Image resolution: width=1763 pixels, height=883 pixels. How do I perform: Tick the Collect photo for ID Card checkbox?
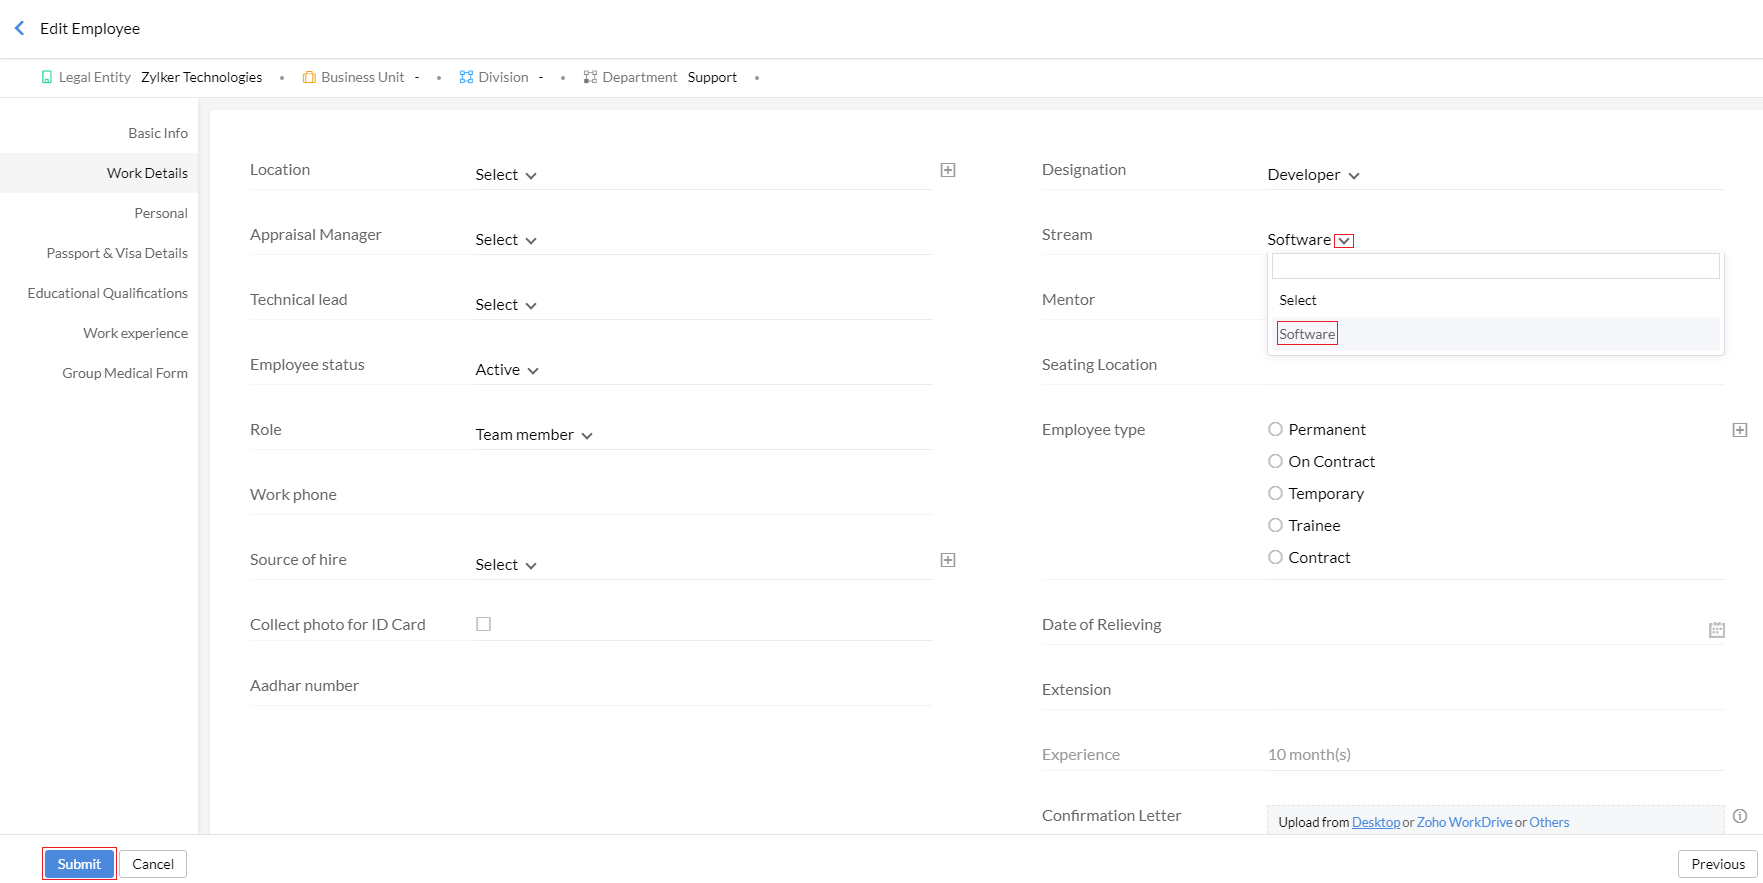pos(484,624)
